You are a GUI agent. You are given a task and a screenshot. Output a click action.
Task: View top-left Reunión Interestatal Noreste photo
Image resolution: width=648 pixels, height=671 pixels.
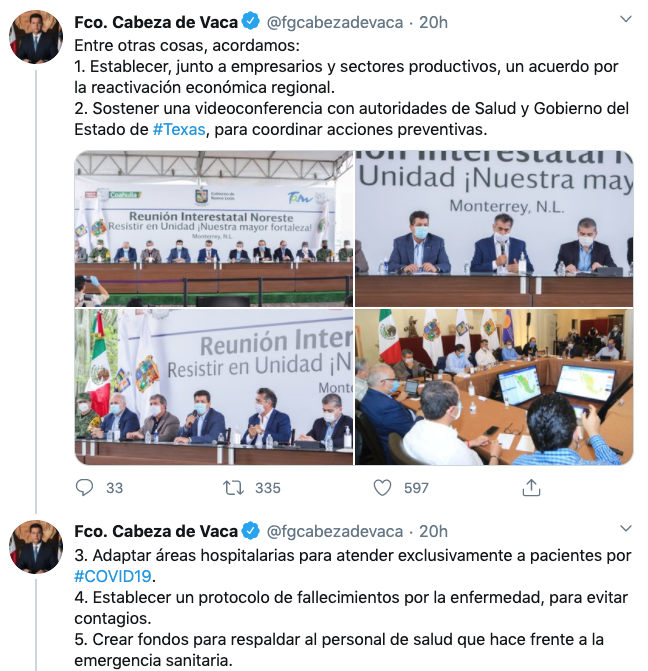tap(214, 229)
